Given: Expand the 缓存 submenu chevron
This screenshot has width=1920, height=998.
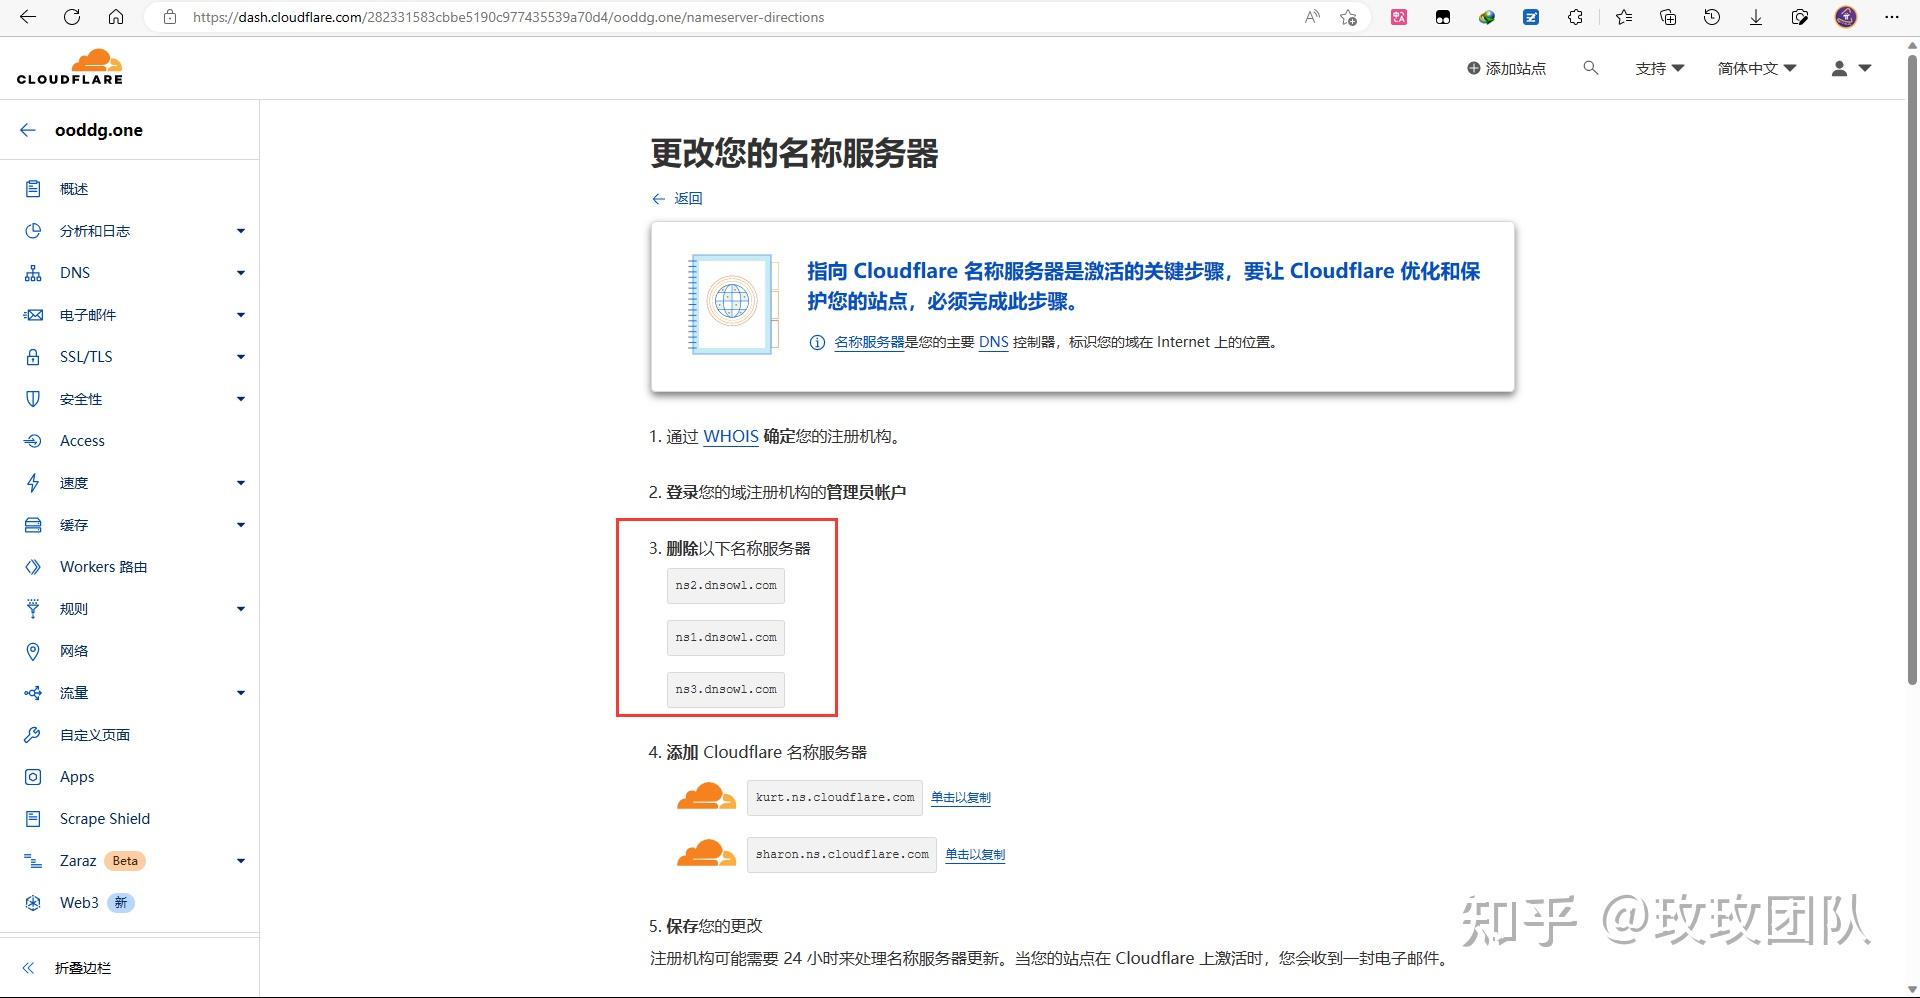Looking at the screenshot, I should [x=240, y=524].
